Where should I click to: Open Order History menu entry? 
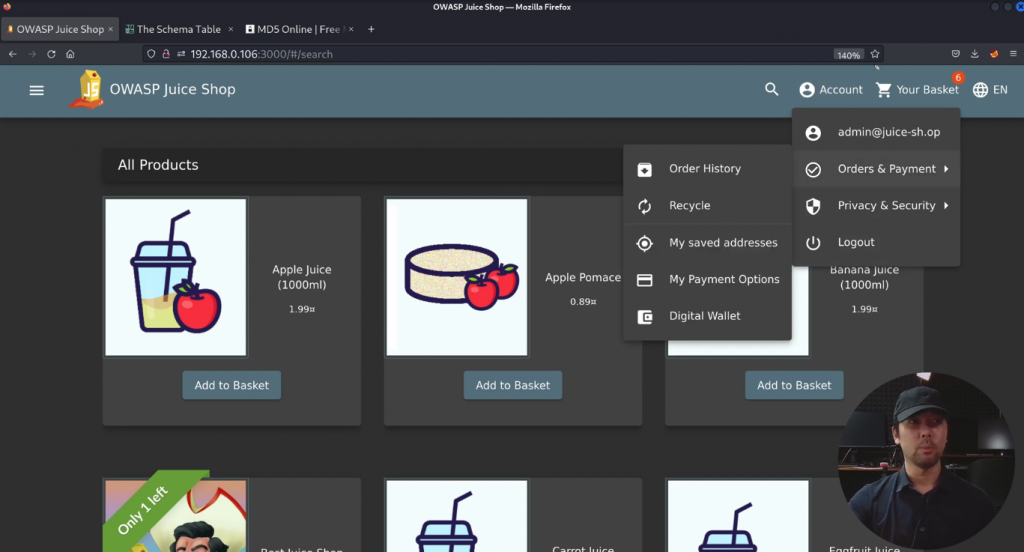[x=707, y=169]
